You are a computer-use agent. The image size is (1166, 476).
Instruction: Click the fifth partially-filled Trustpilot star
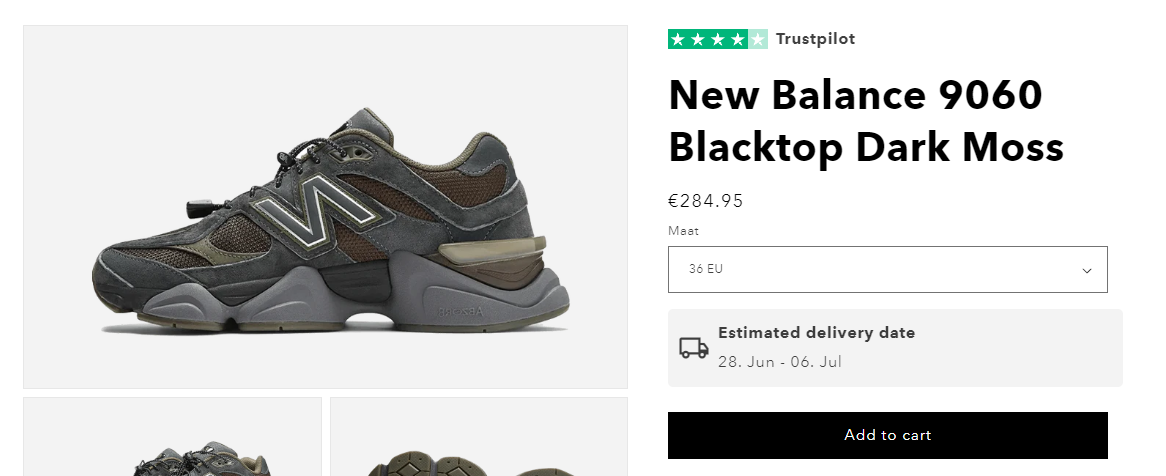(758, 40)
